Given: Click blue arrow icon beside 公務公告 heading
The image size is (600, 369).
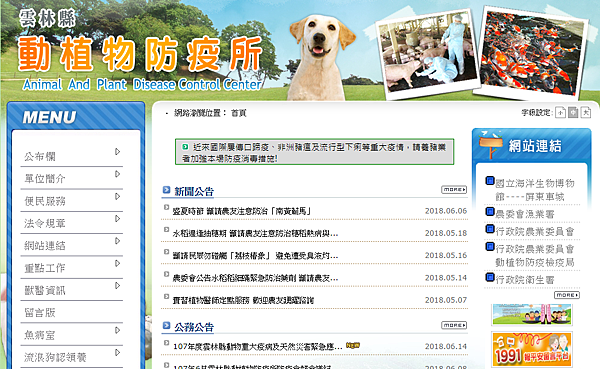Looking at the screenshot, I should coord(166,325).
